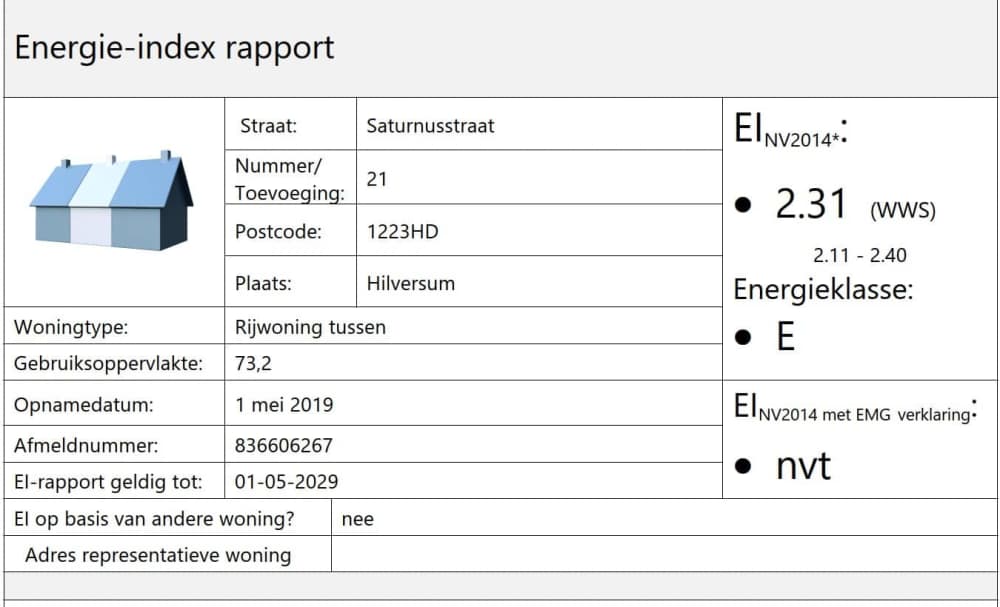
Task: Click 'EI NV2014 met EMG verklaring' heading
Action: (855, 408)
